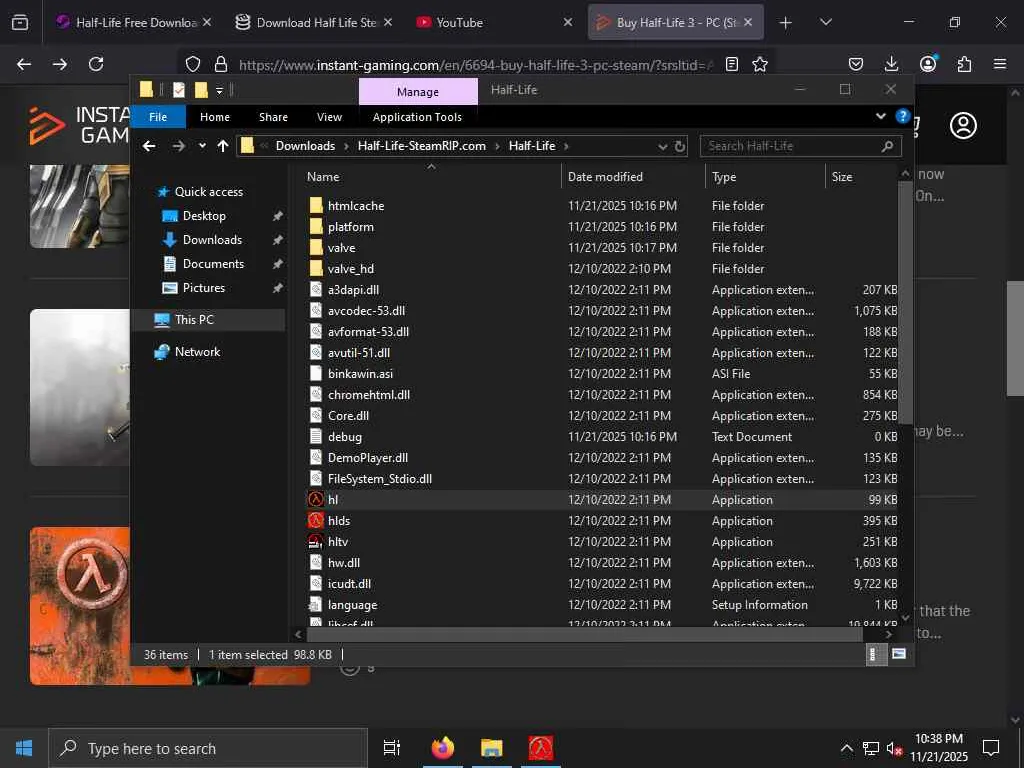Toggle Reader view icon in address bar
1024x768 pixels.
[x=732, y=64]
